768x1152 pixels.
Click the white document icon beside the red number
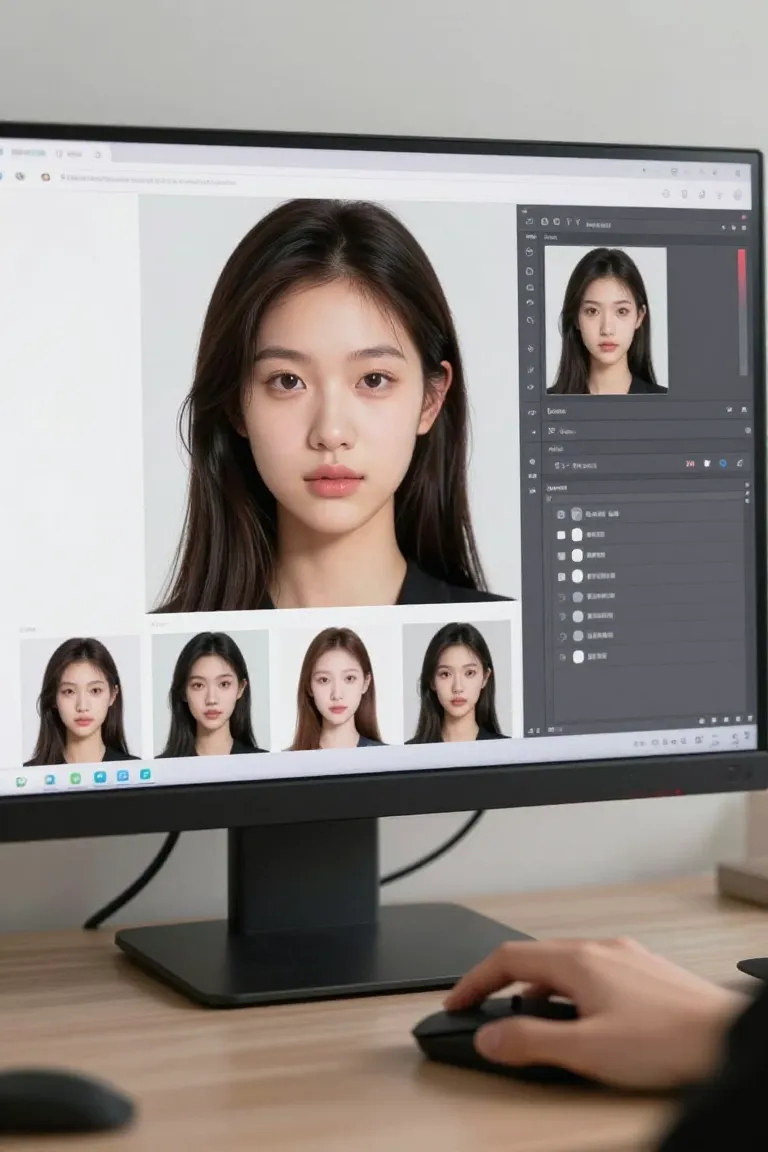[x=707, y=464]
